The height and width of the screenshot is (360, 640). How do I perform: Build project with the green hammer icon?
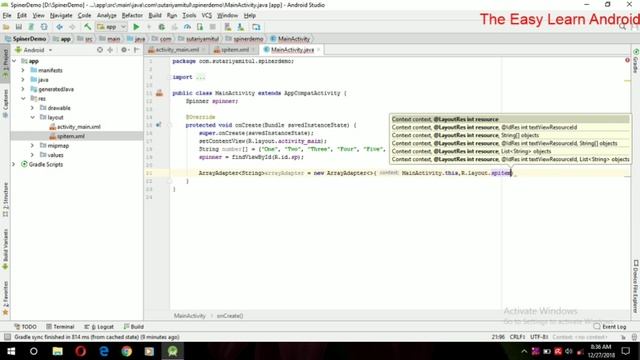coord(87,27)
